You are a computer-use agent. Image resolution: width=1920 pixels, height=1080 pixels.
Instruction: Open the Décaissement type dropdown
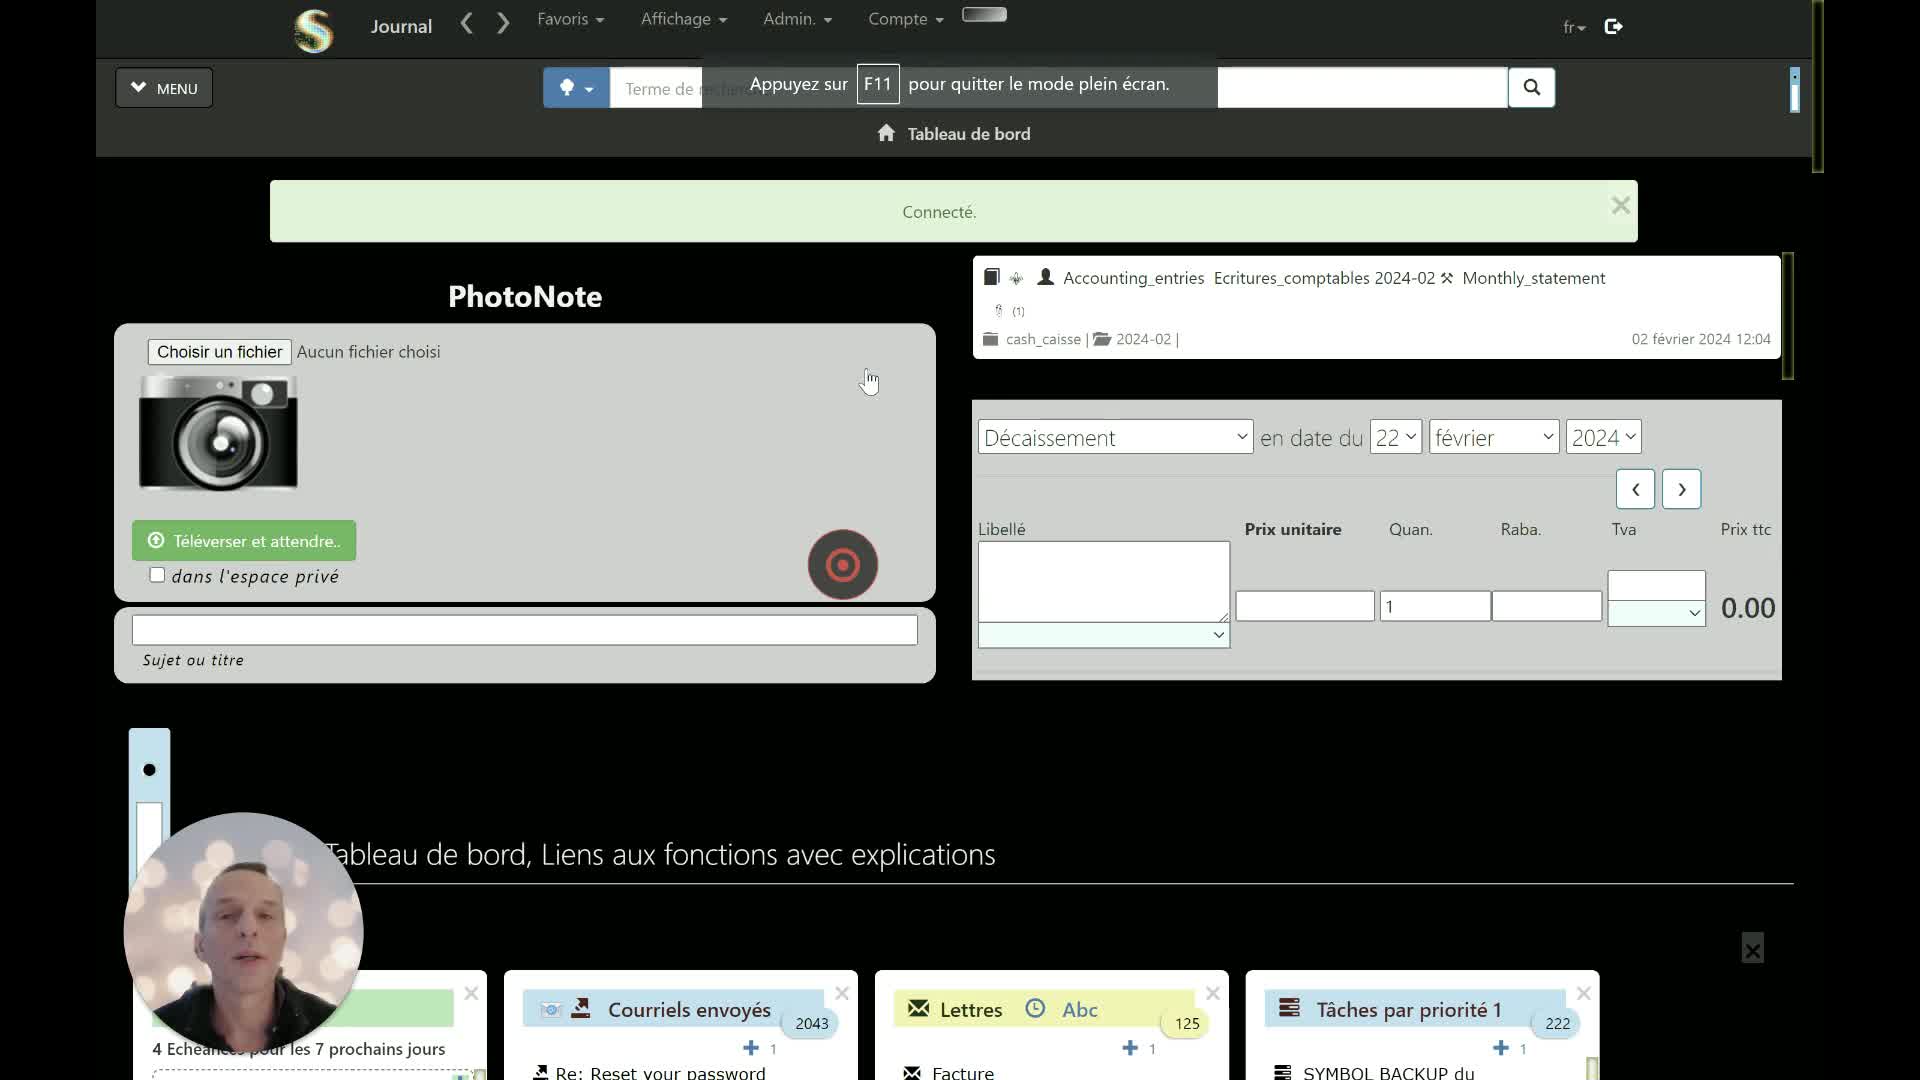coord(1115,437)
